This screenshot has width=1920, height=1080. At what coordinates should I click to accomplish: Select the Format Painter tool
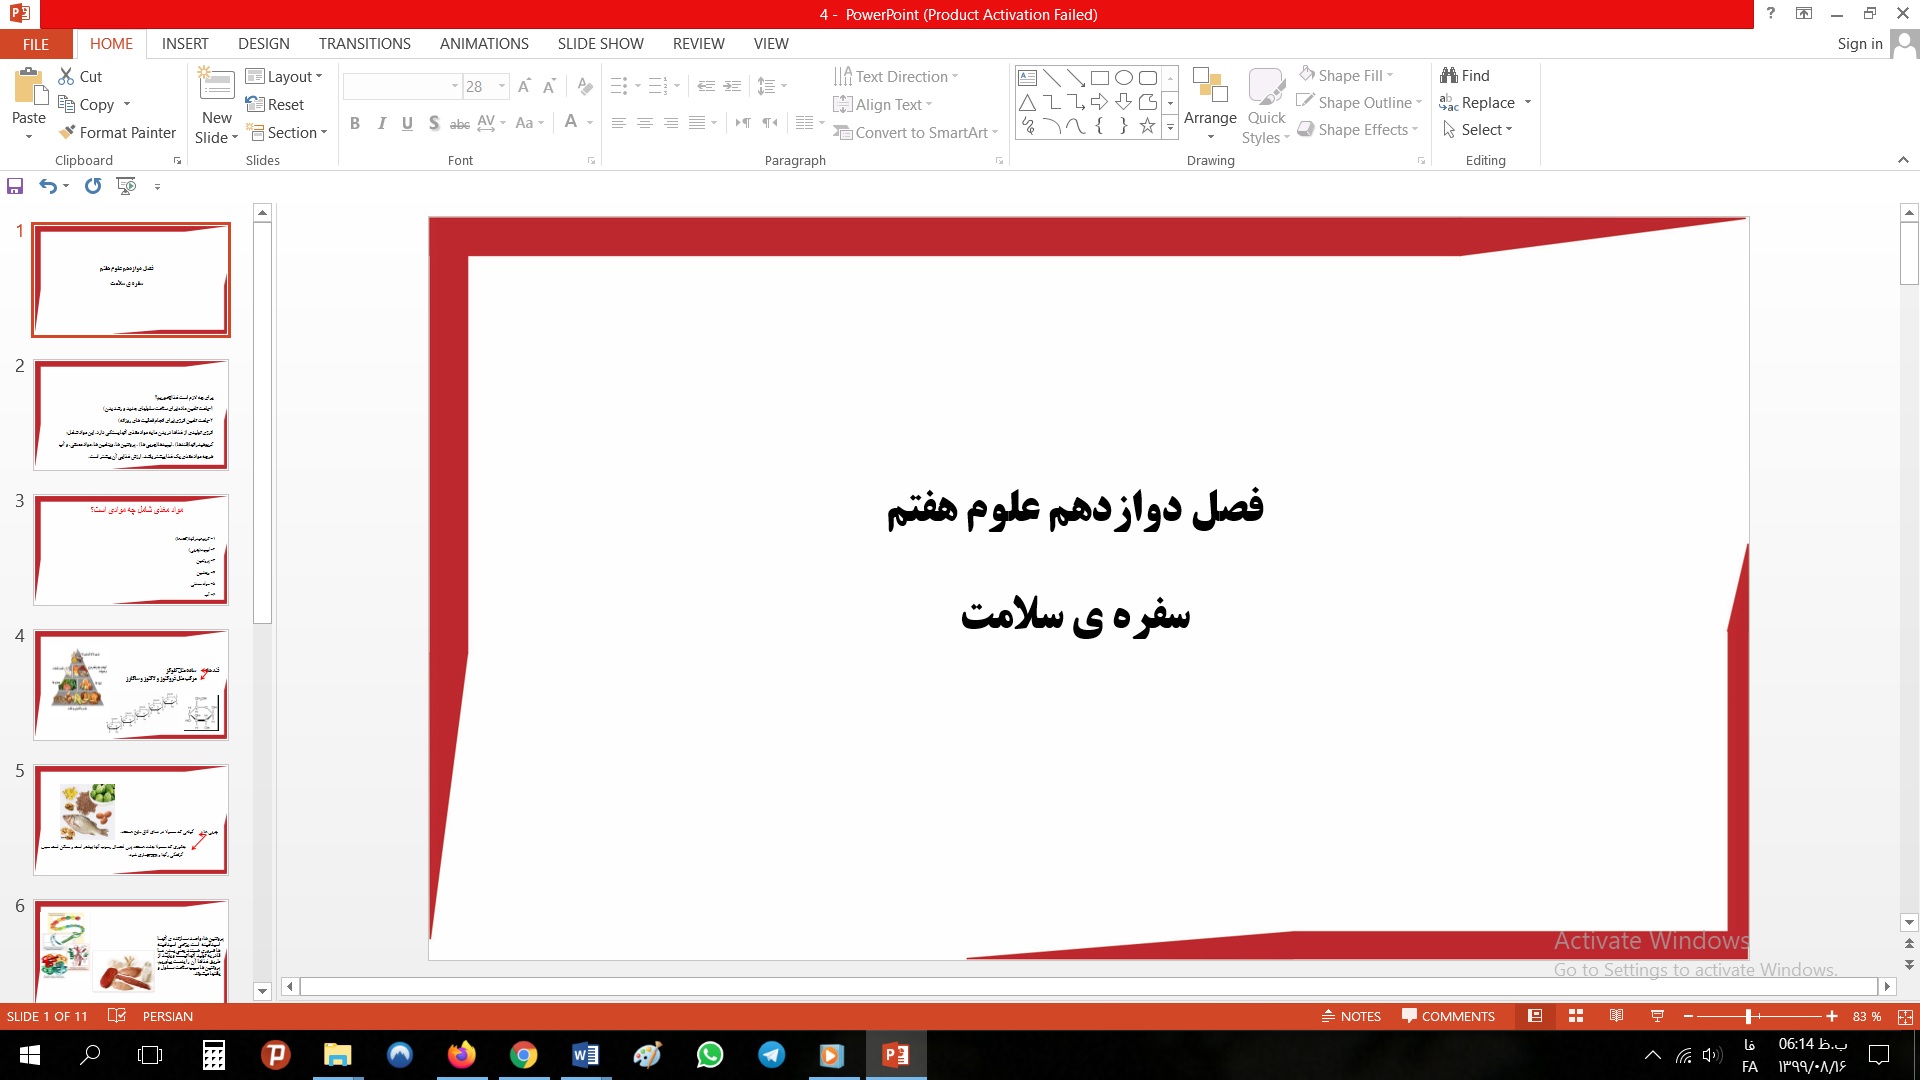coord(117,132)
